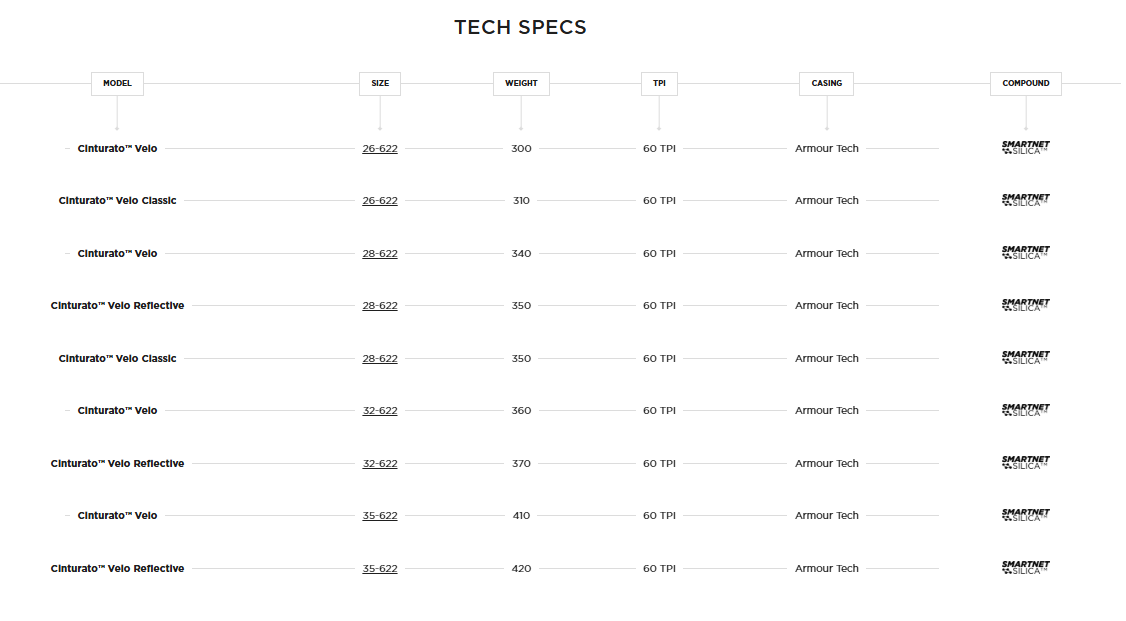Open the 26-622 size link in the 300 weight row
Viewport: 1126px width, 621px height.
379,148
